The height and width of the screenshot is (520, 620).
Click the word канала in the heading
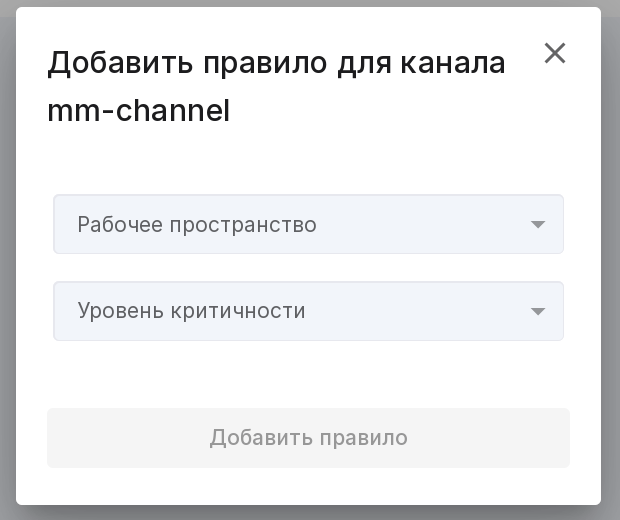453,63
